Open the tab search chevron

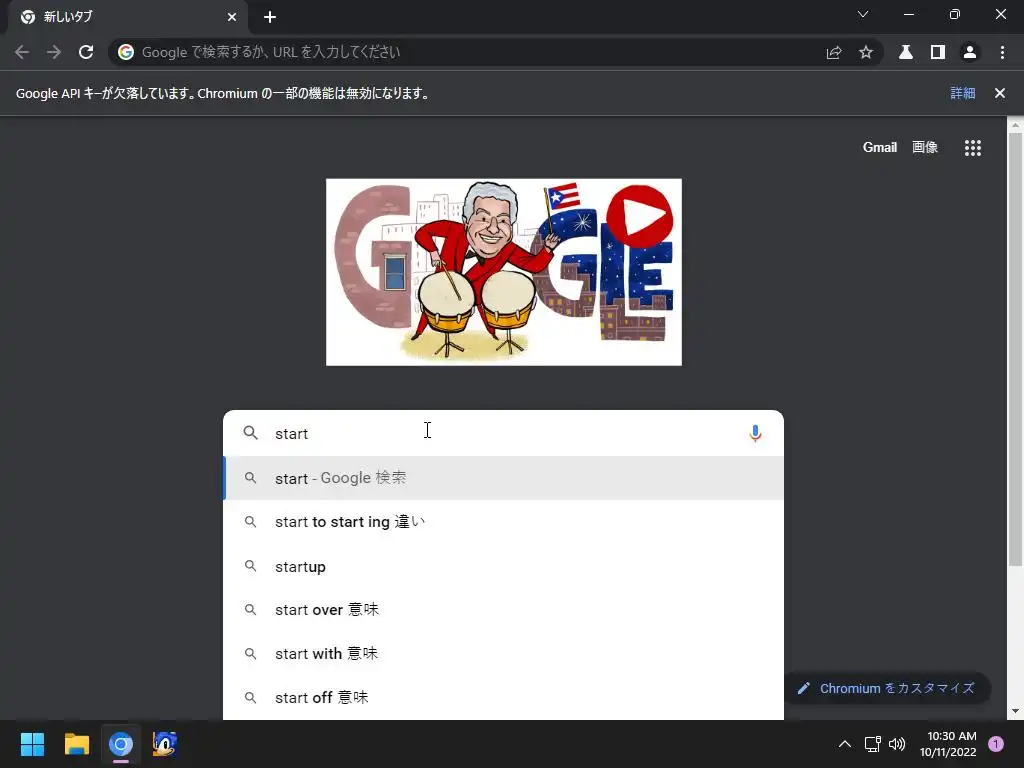[863, 14]
